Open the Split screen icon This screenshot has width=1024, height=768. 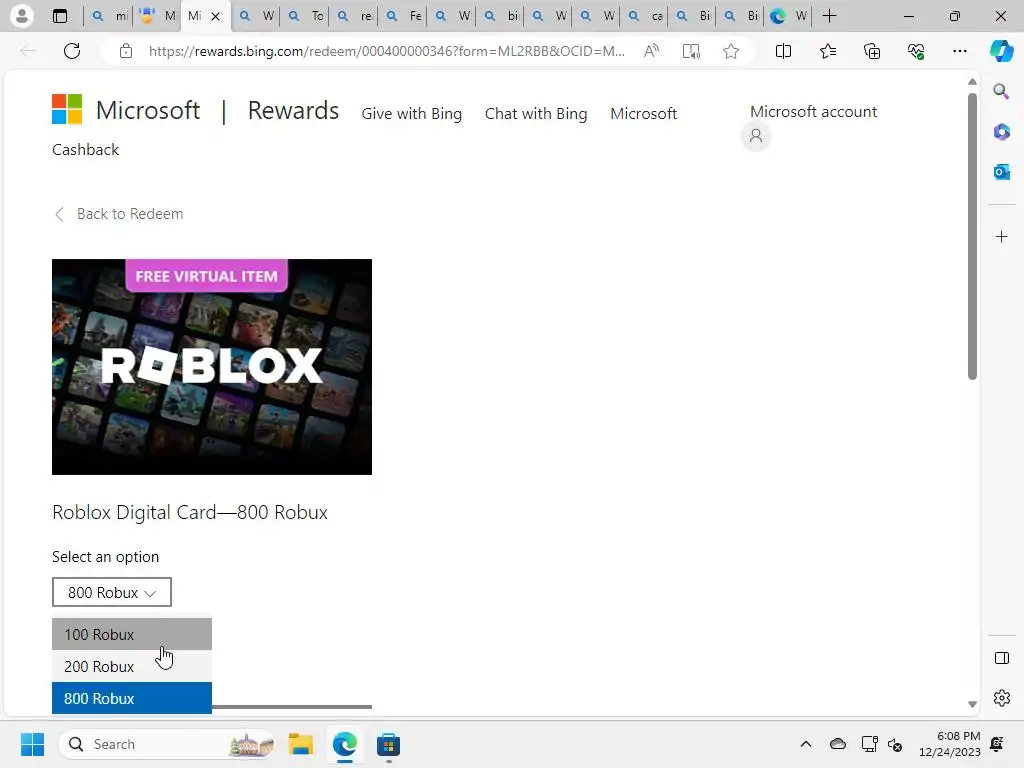pos(783,51)
